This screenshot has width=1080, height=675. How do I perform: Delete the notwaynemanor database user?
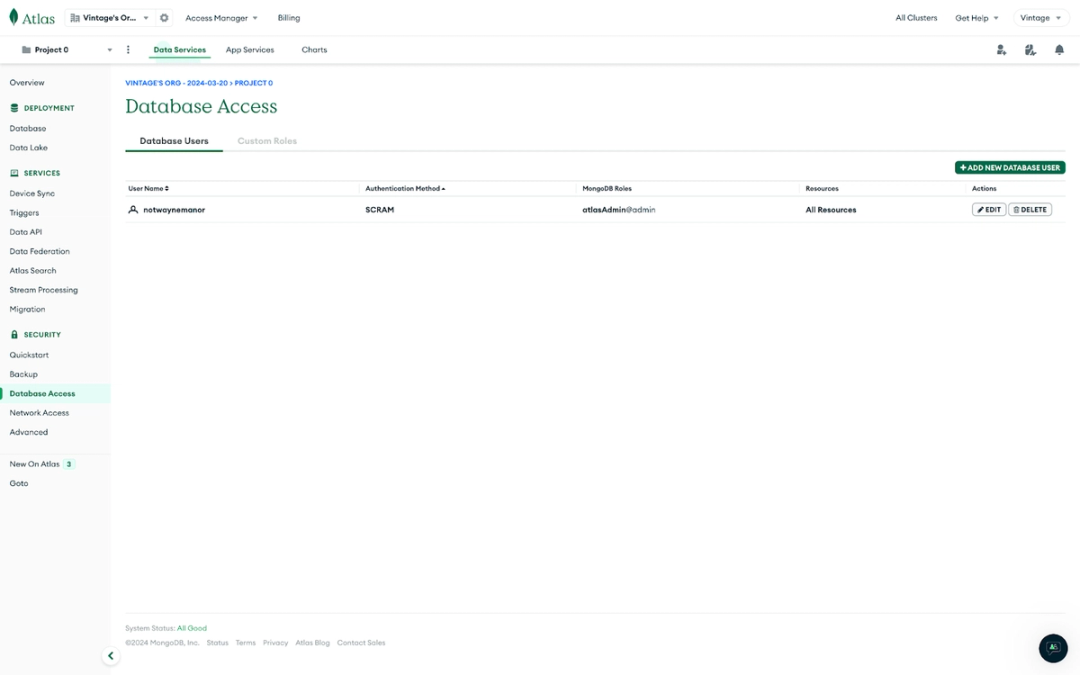[x=1030, y=209]
